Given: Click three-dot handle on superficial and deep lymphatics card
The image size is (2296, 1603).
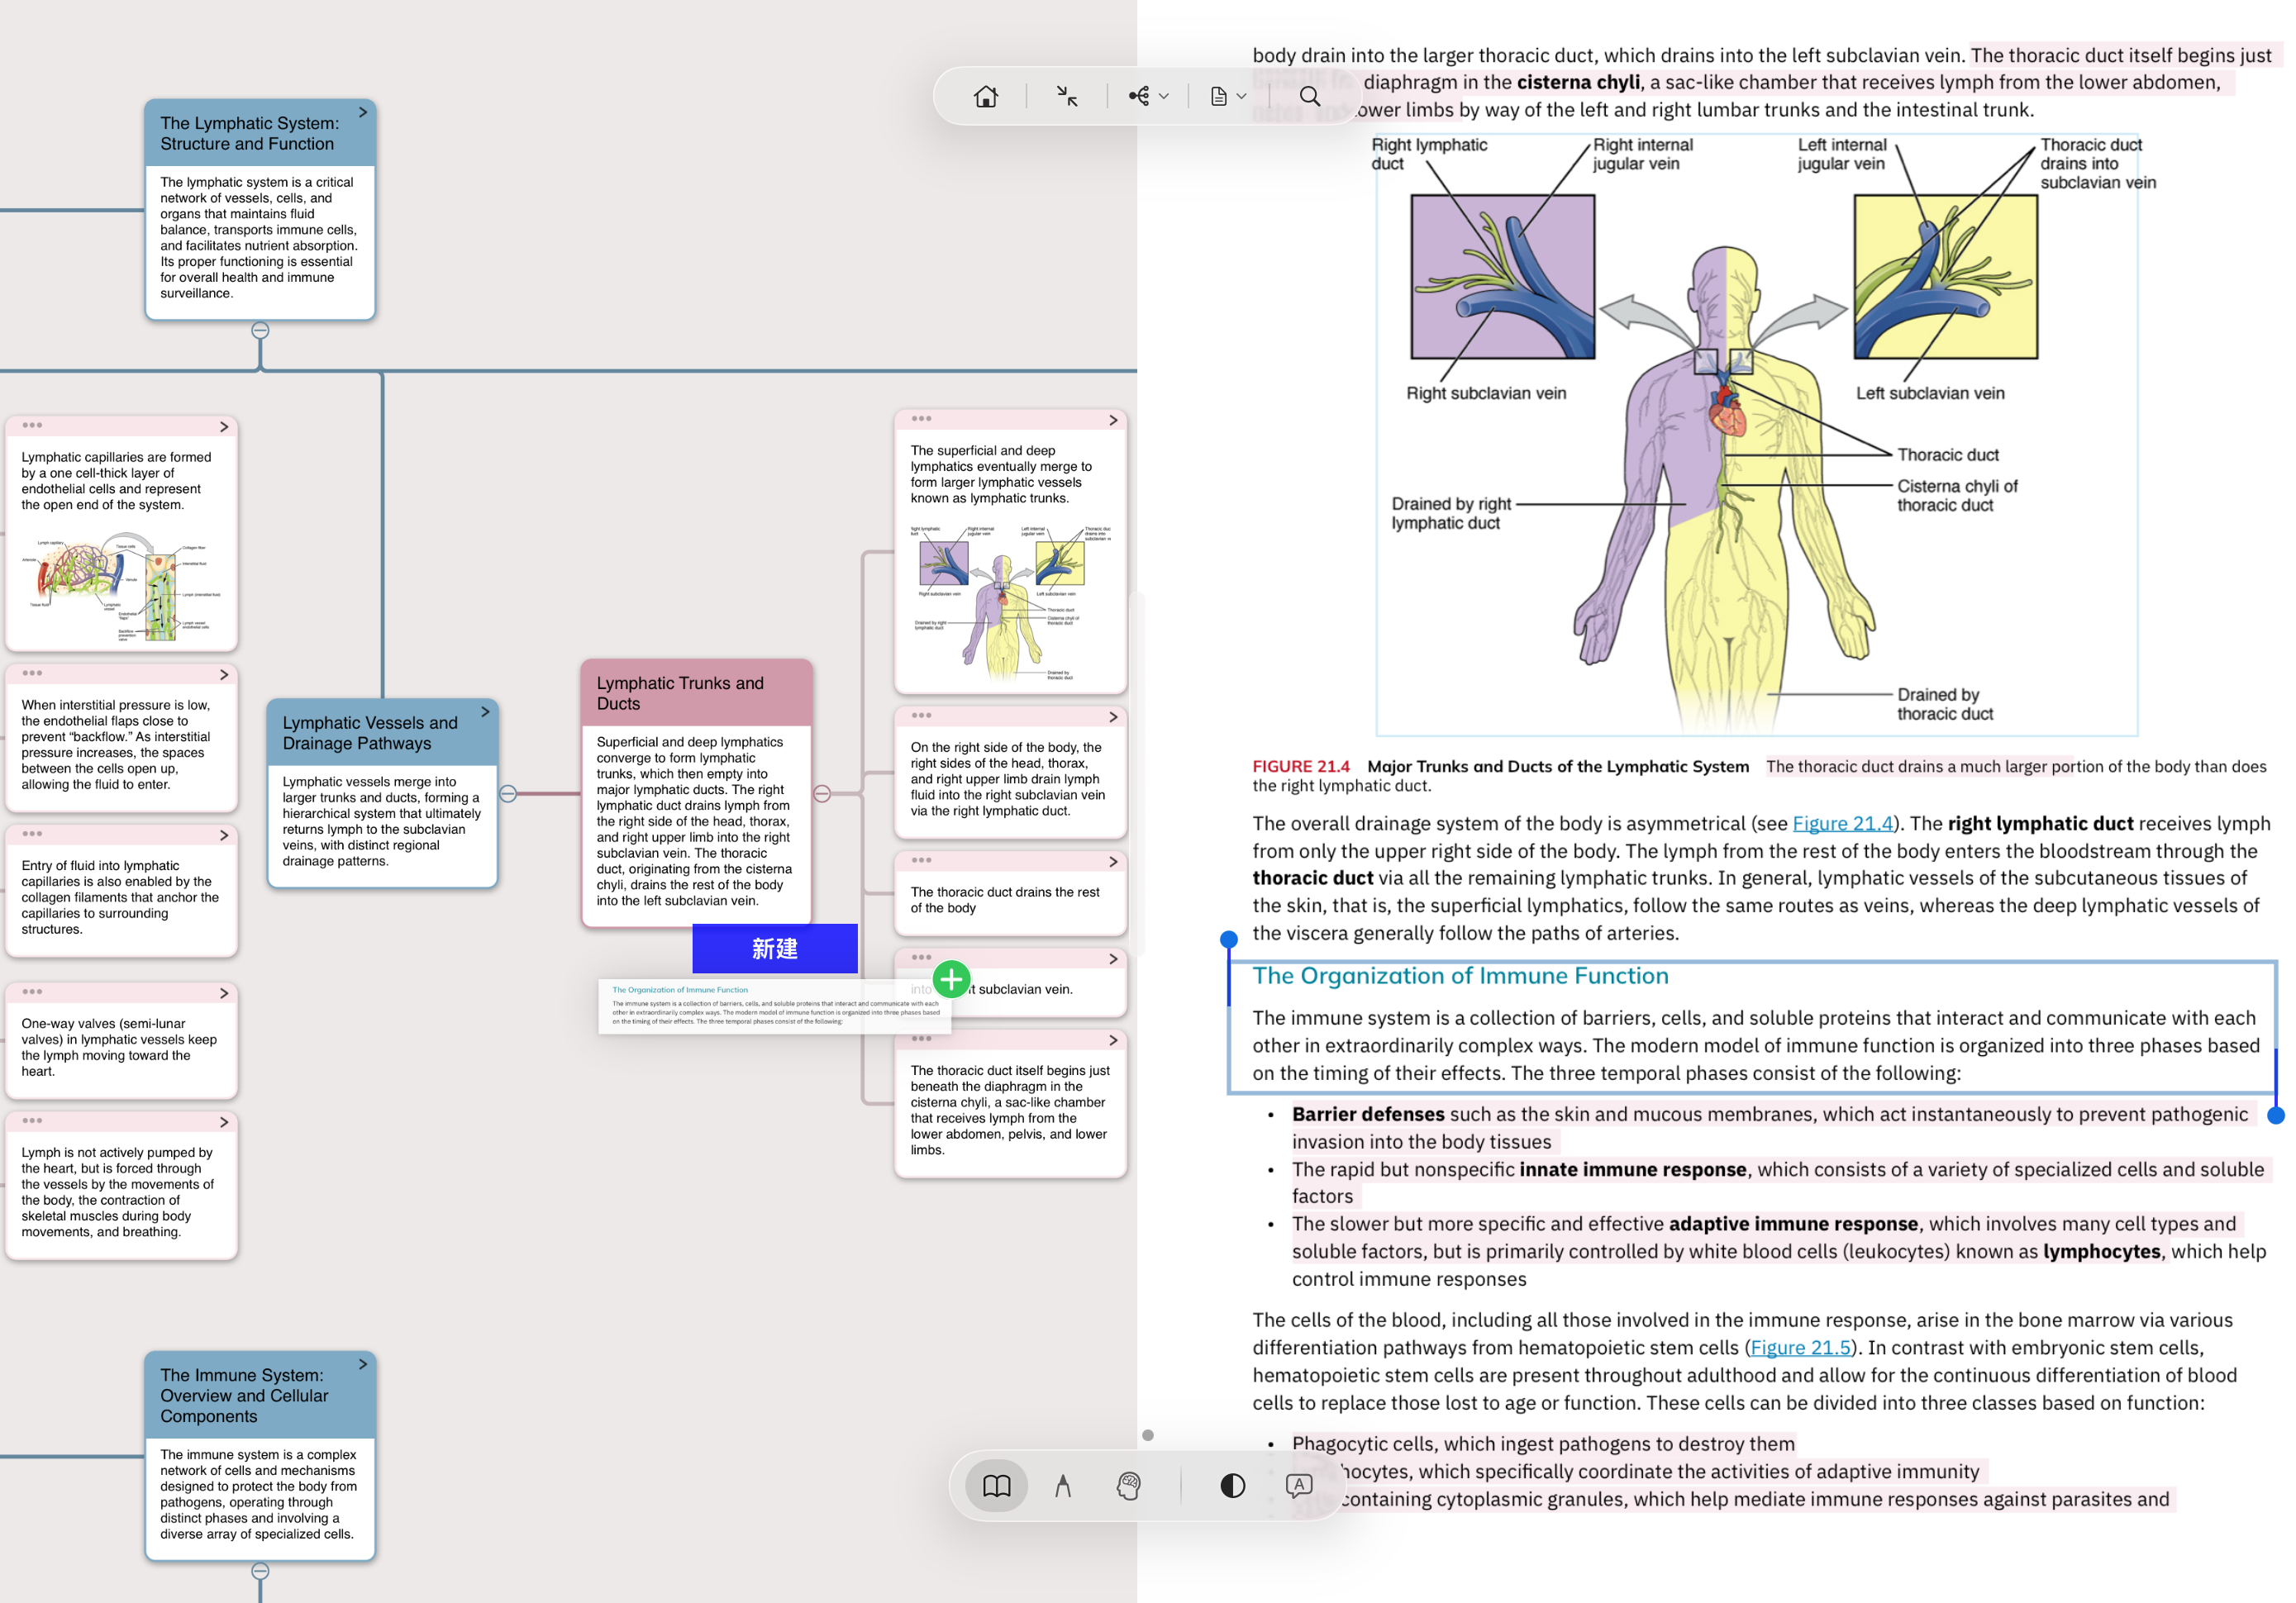Looking at the screenshot, I should 921,418.
